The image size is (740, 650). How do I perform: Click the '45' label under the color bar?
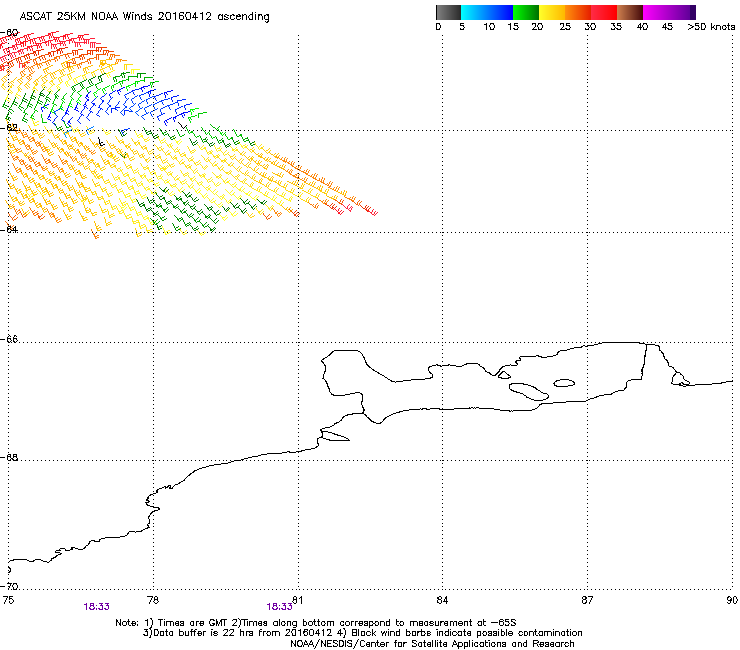(x=667, y=27)
